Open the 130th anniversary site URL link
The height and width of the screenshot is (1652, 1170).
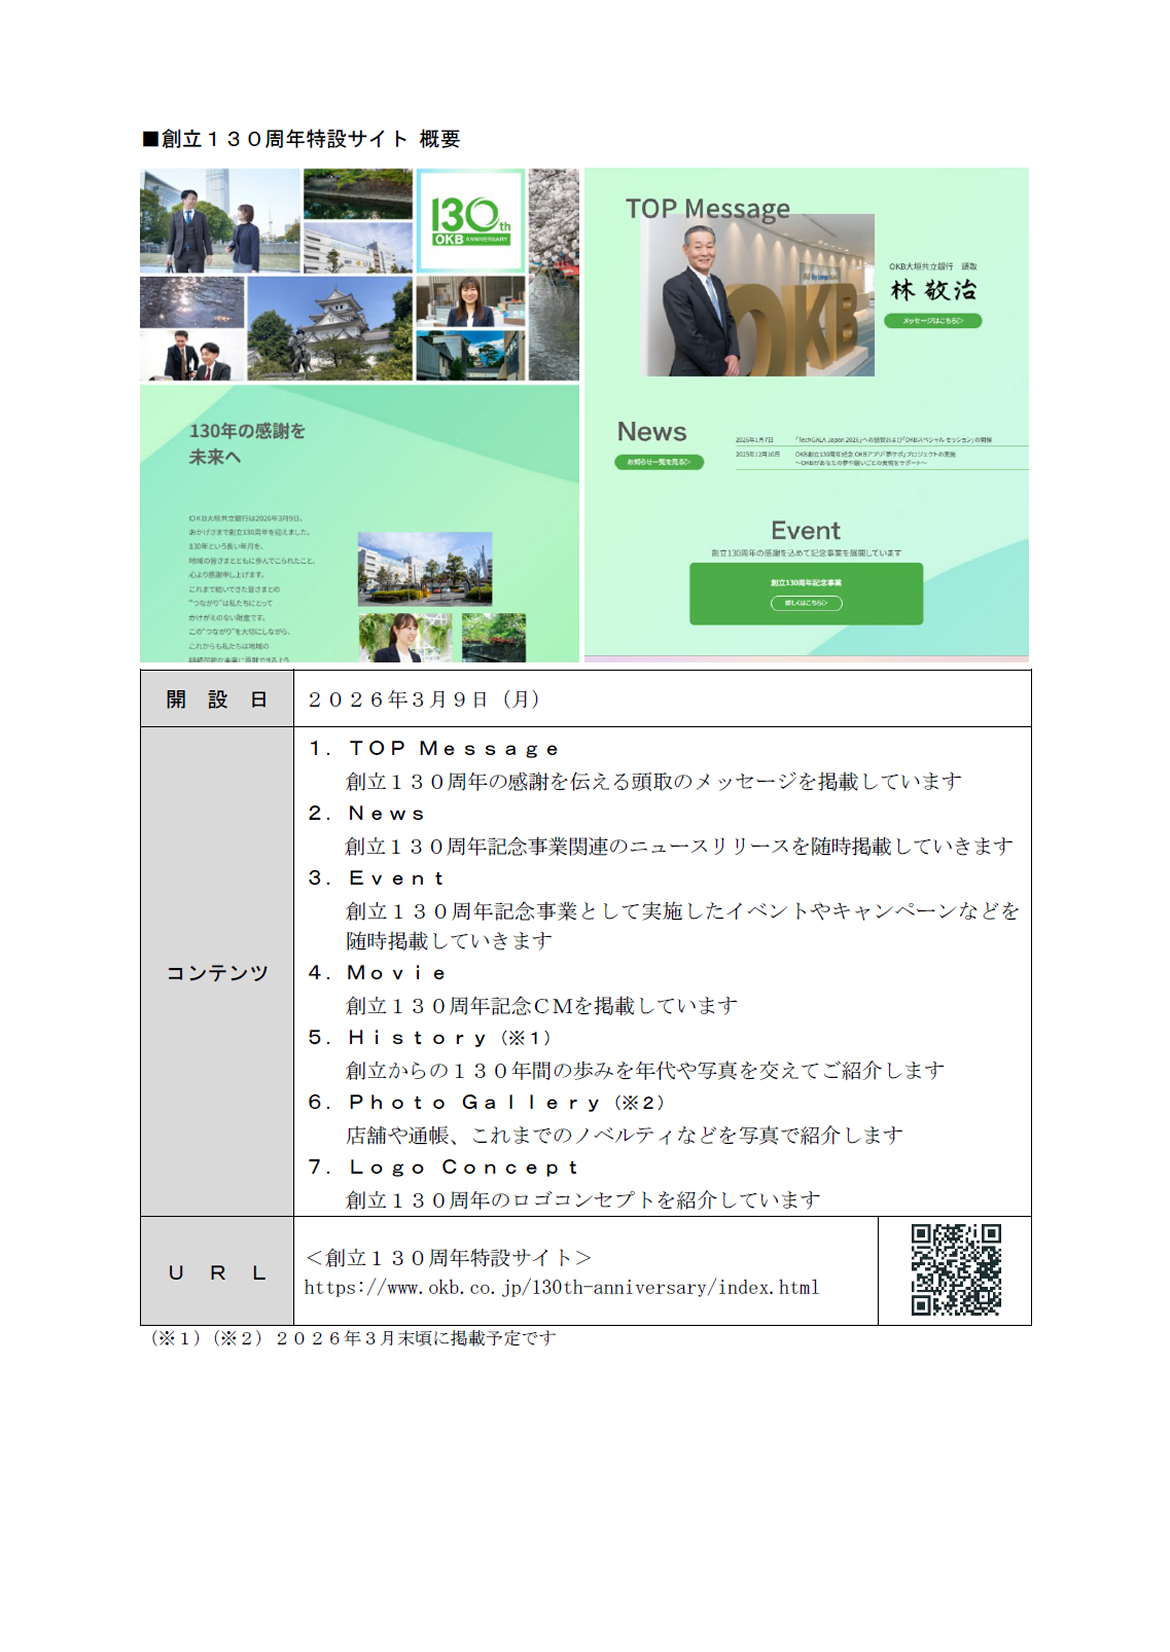[x=561, y=1287]
